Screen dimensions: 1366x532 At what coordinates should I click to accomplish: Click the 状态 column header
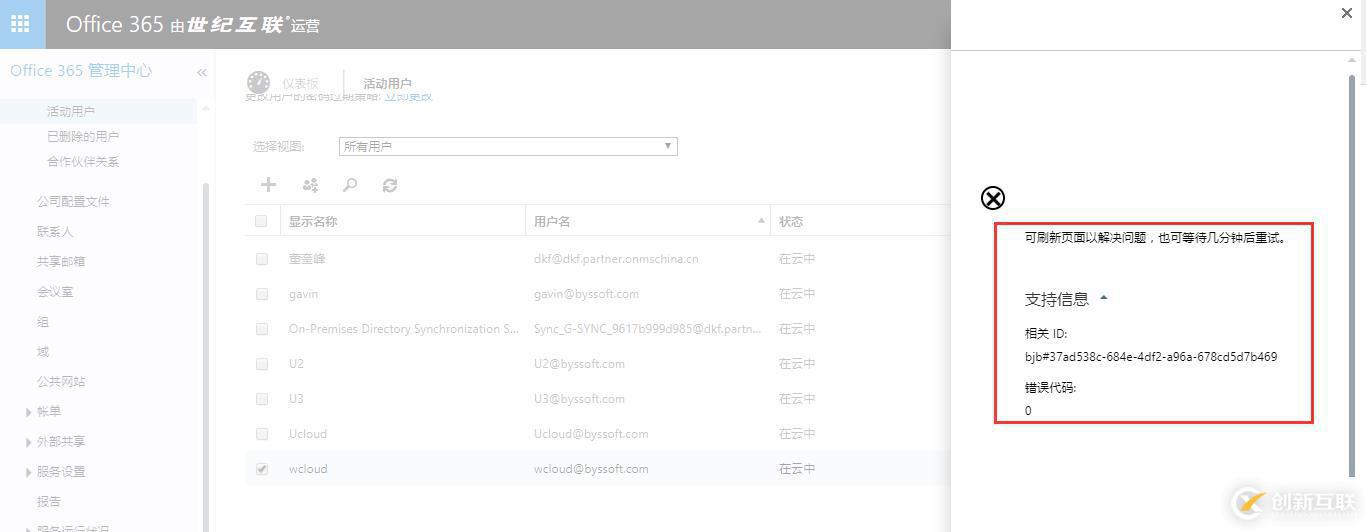pyautogui.click(x=791, y=221)
